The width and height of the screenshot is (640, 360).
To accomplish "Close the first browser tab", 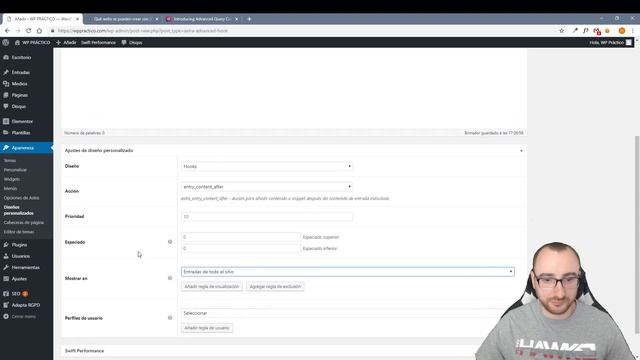I will (77, 19).
